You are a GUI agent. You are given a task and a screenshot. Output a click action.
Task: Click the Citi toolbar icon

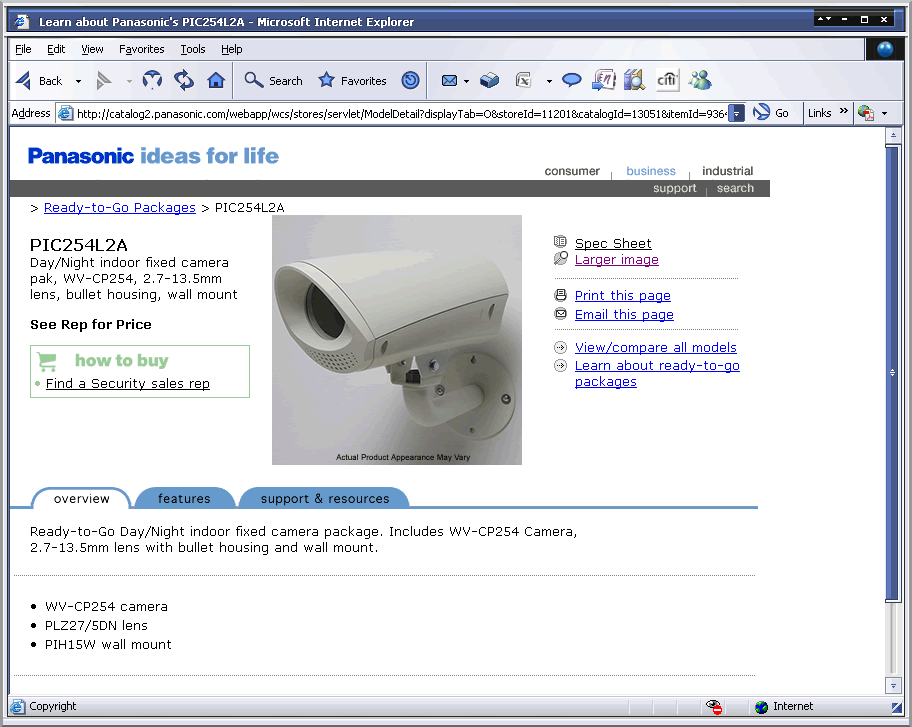pos(667,80)
